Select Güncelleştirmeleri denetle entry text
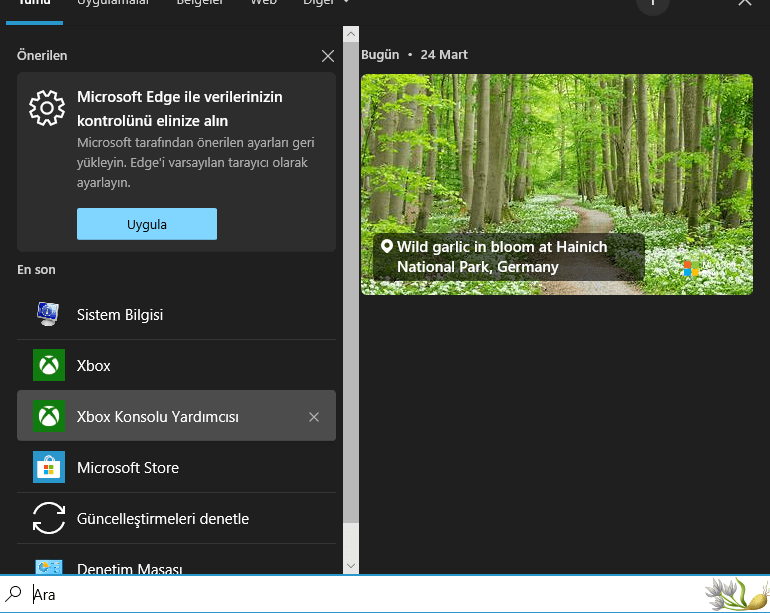This screenshot has height=613, width=770. point(163,519)
